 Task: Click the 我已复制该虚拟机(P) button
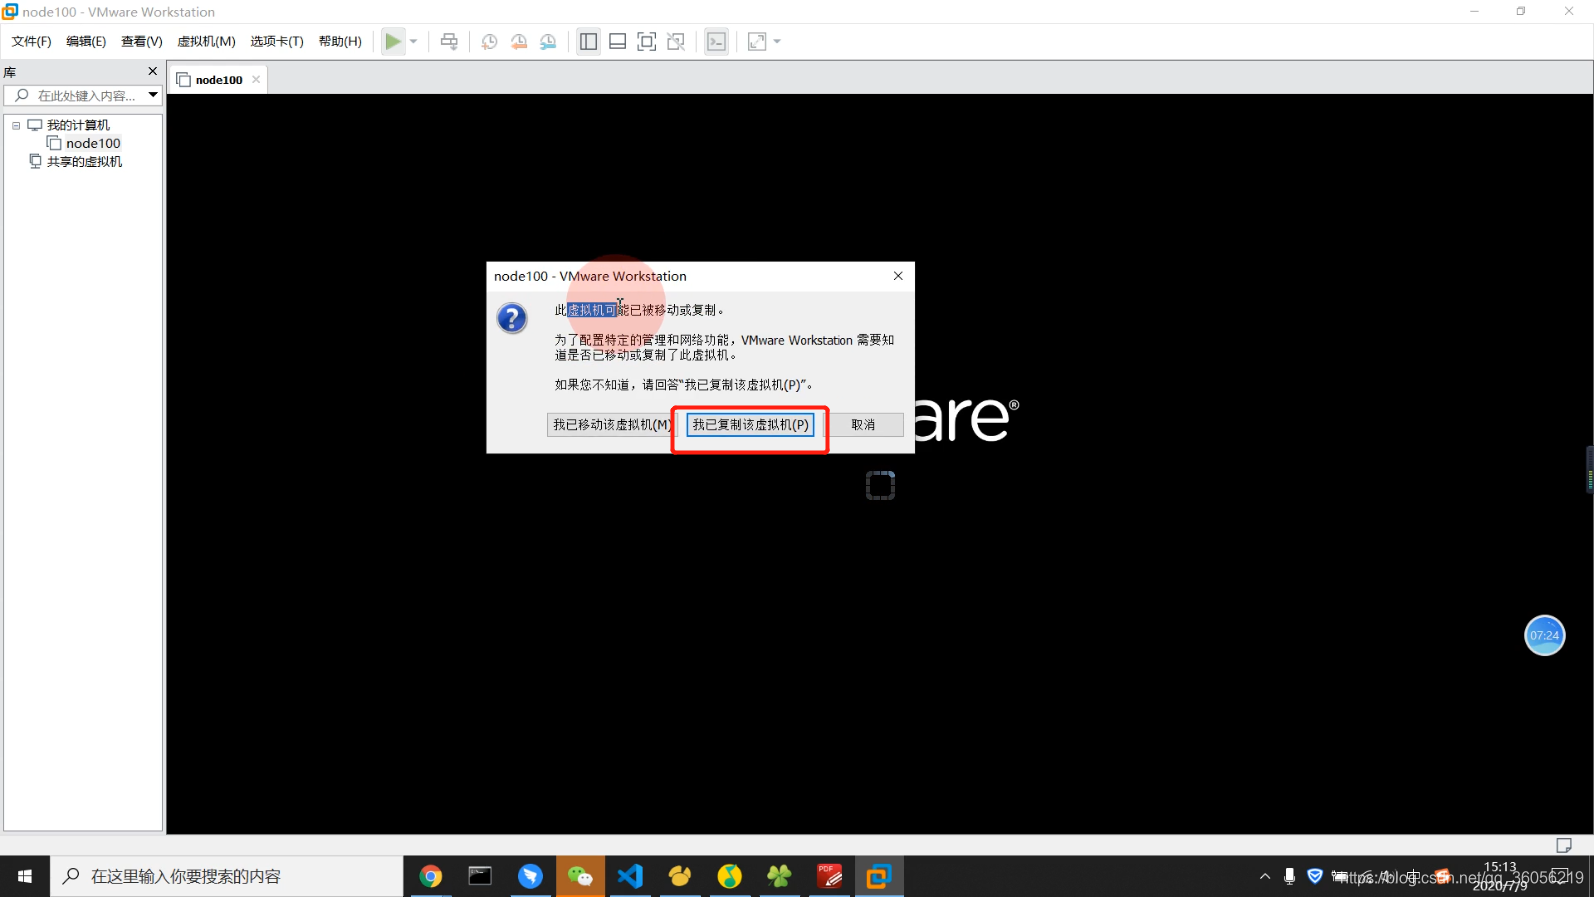pos(751,425)
